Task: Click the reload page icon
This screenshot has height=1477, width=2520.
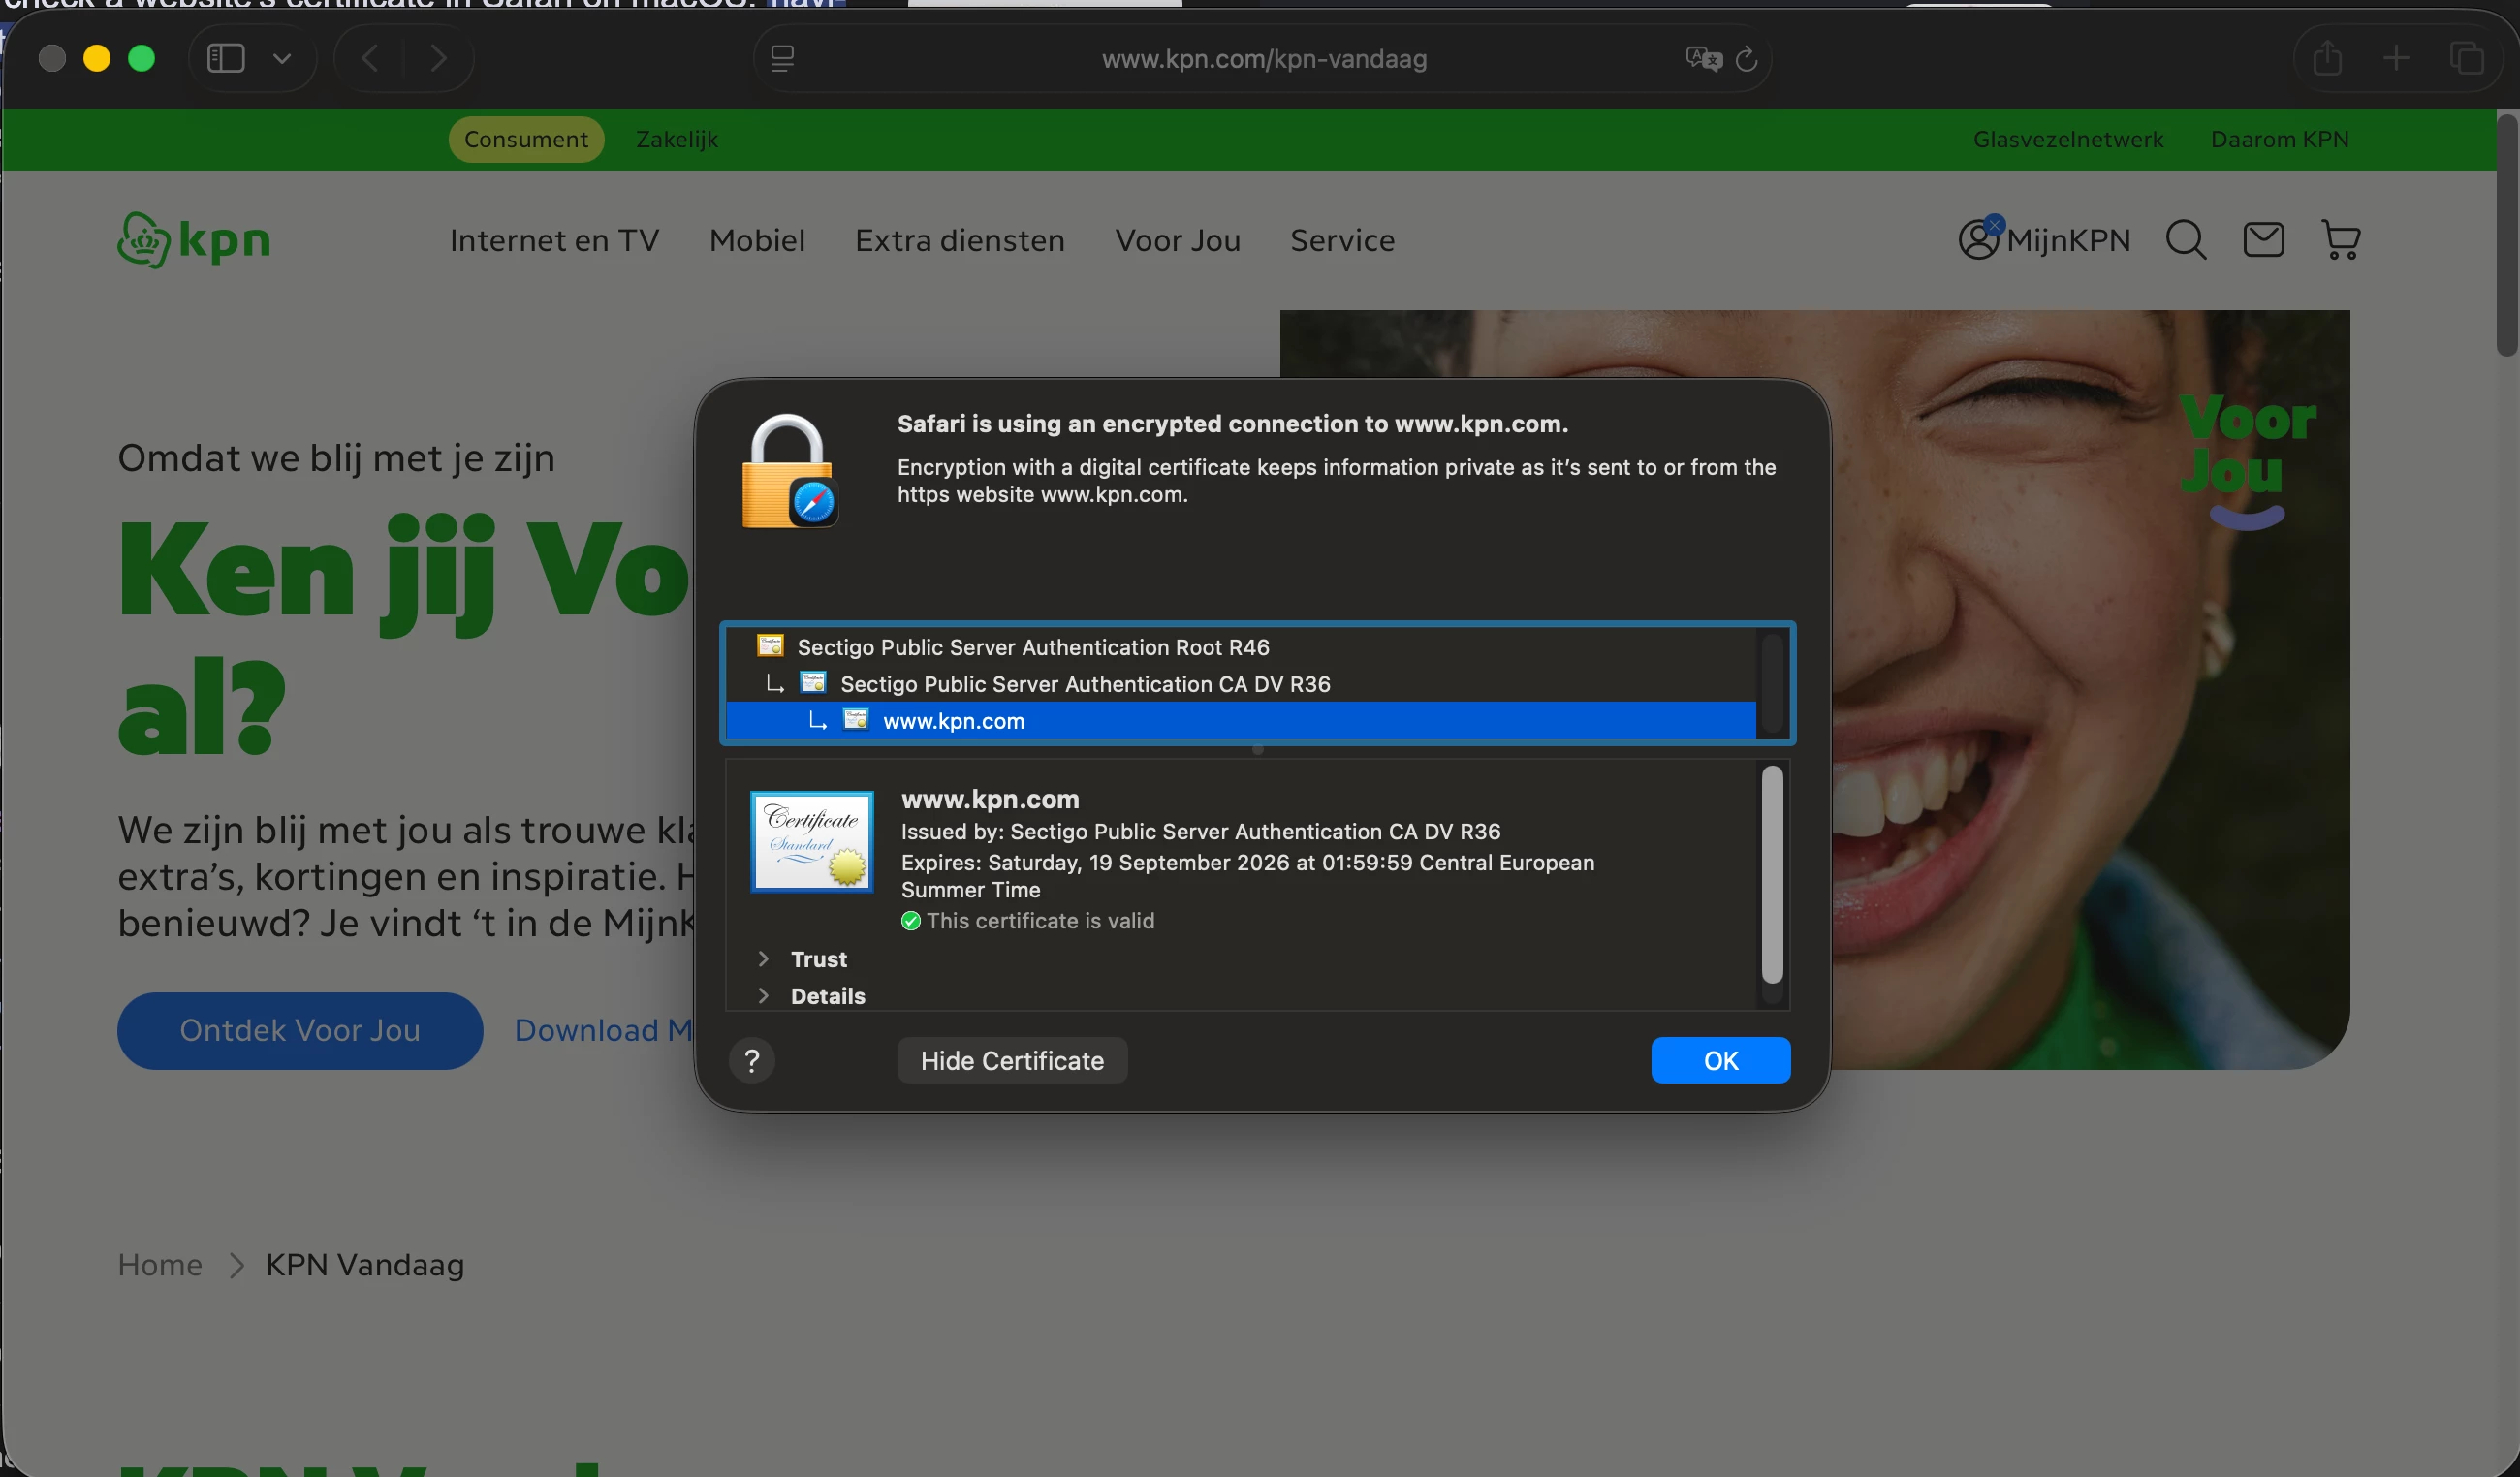Action: tap(1746, 59)
